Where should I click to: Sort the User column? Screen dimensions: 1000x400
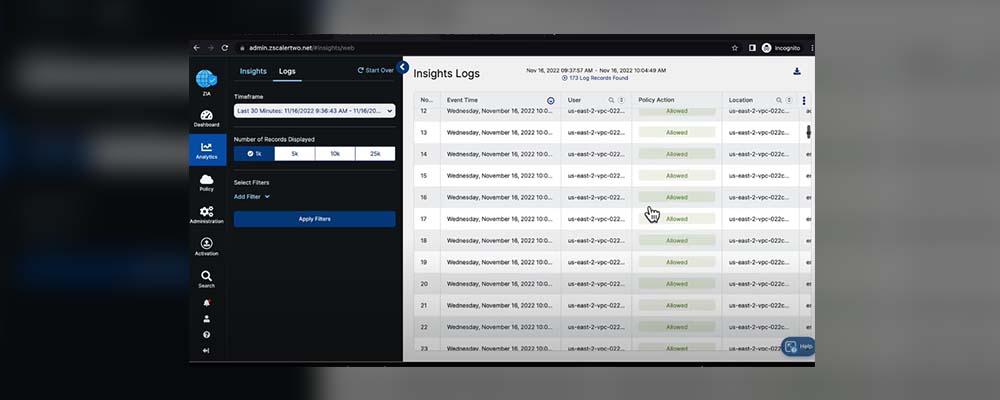(x=621, y=100)
